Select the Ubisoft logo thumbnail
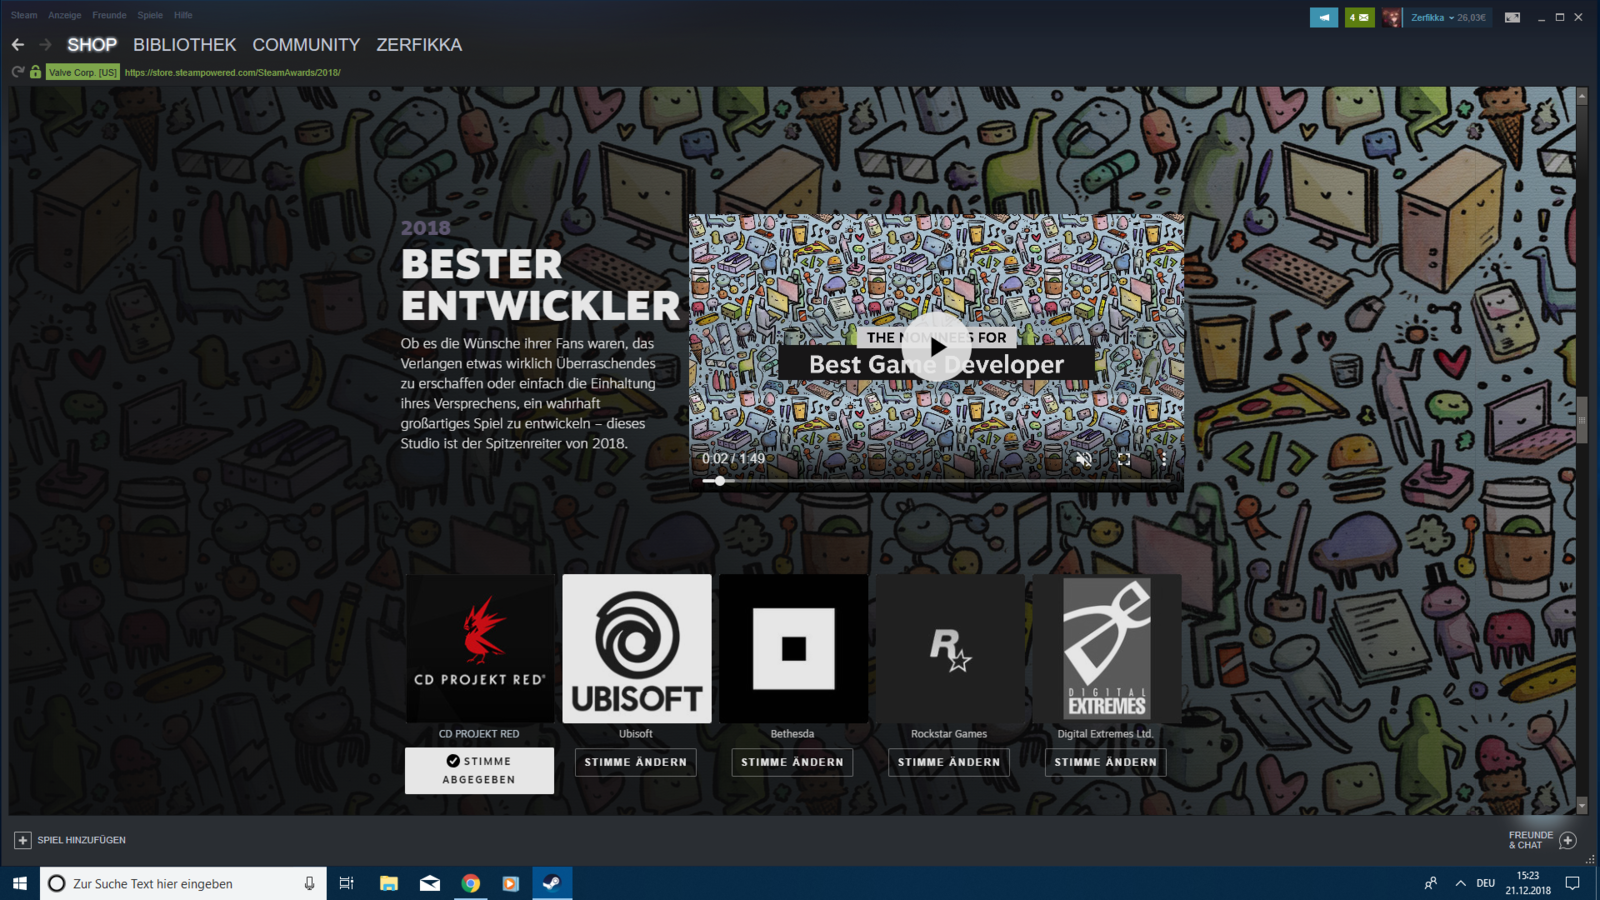This screenshot has width=1600, height=900. coord(637,648)
